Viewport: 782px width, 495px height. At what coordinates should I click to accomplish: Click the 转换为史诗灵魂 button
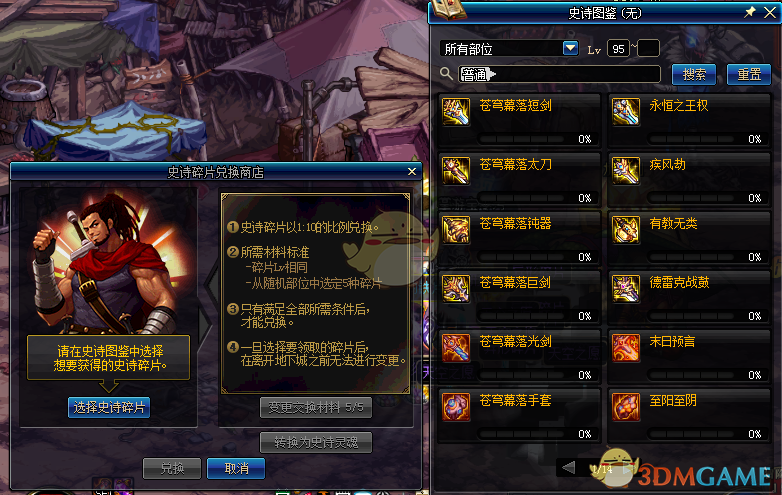[x=316, y=442]
